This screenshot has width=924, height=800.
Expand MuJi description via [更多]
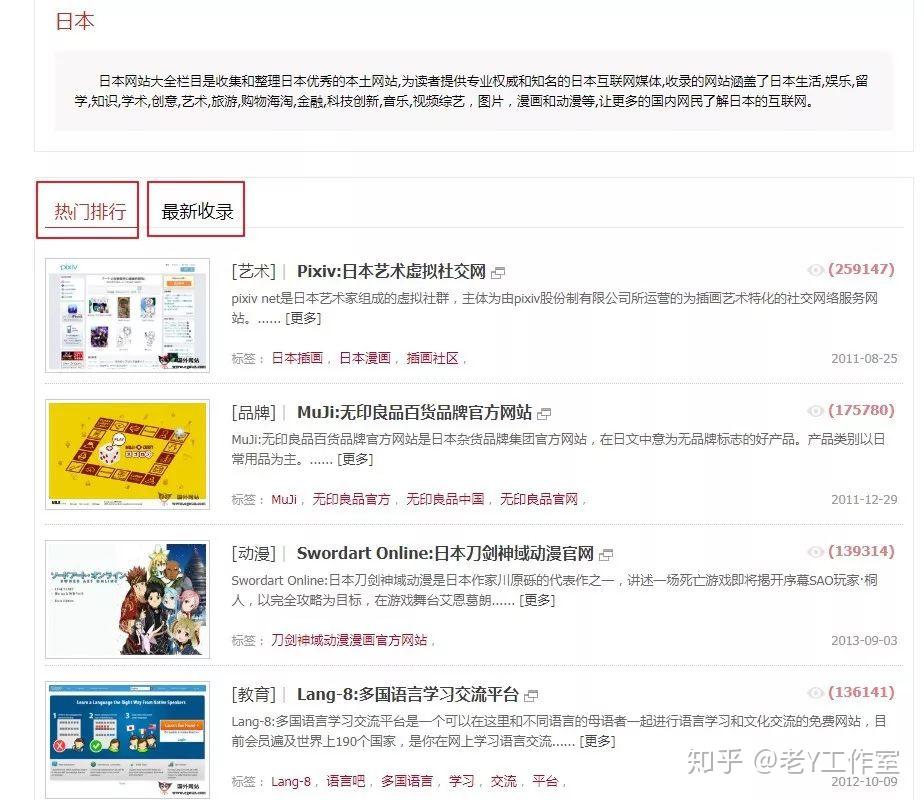pos(355,459)
